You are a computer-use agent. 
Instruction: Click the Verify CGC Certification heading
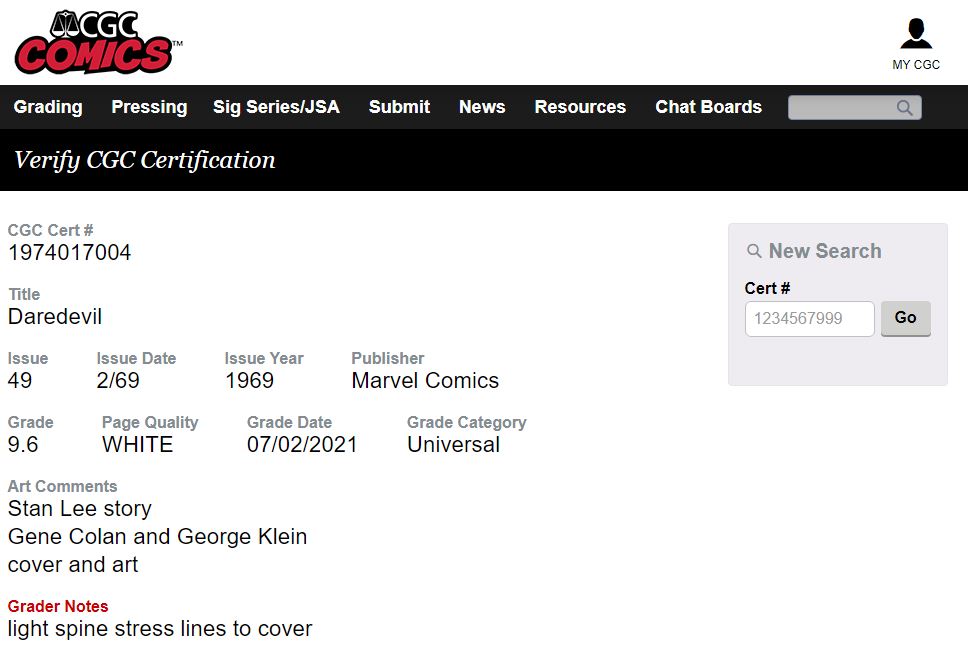[145, 160]
